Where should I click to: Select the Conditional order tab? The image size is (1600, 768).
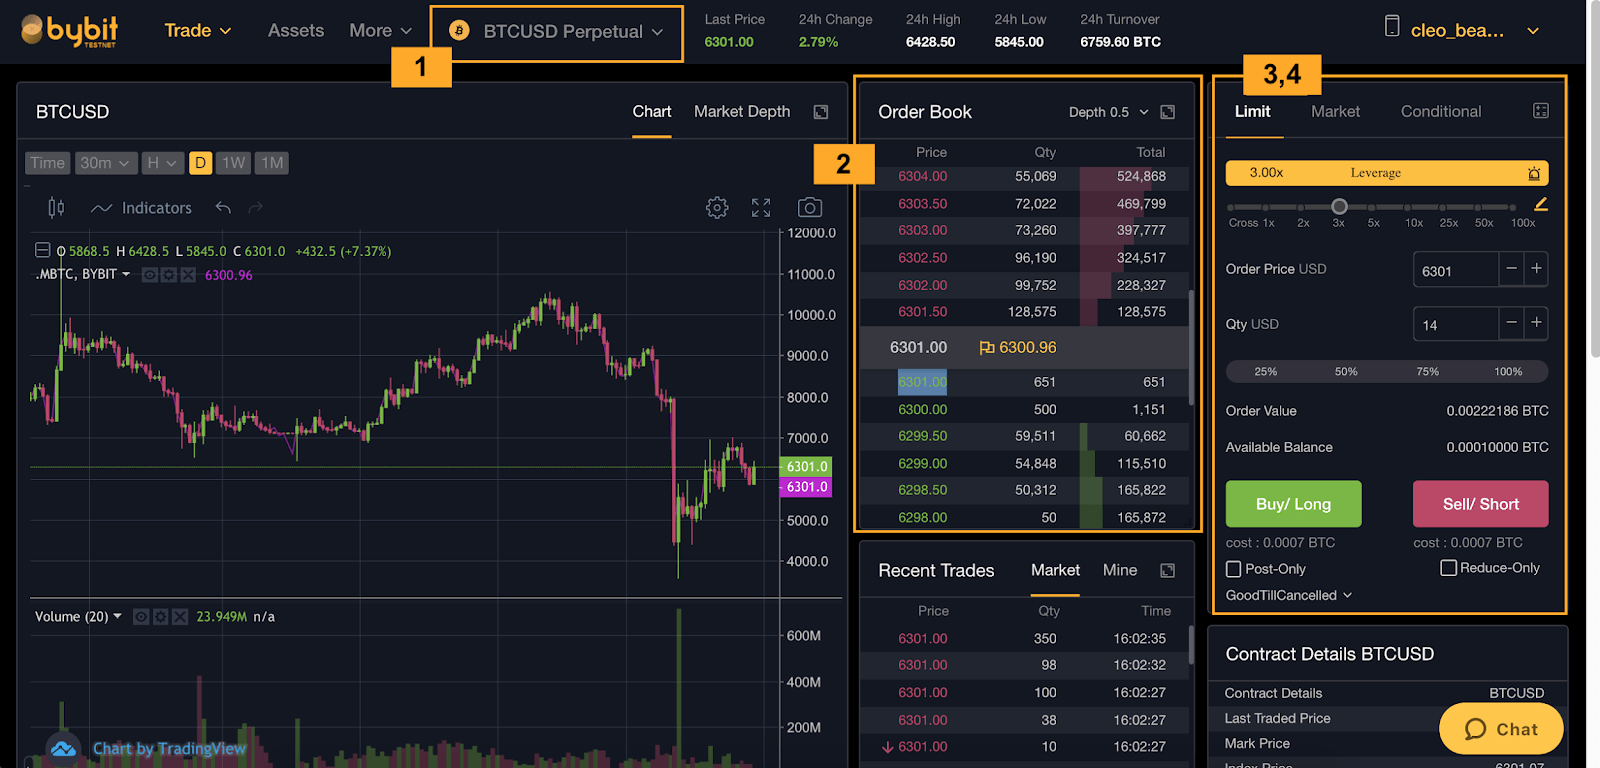pos(1441,111)
